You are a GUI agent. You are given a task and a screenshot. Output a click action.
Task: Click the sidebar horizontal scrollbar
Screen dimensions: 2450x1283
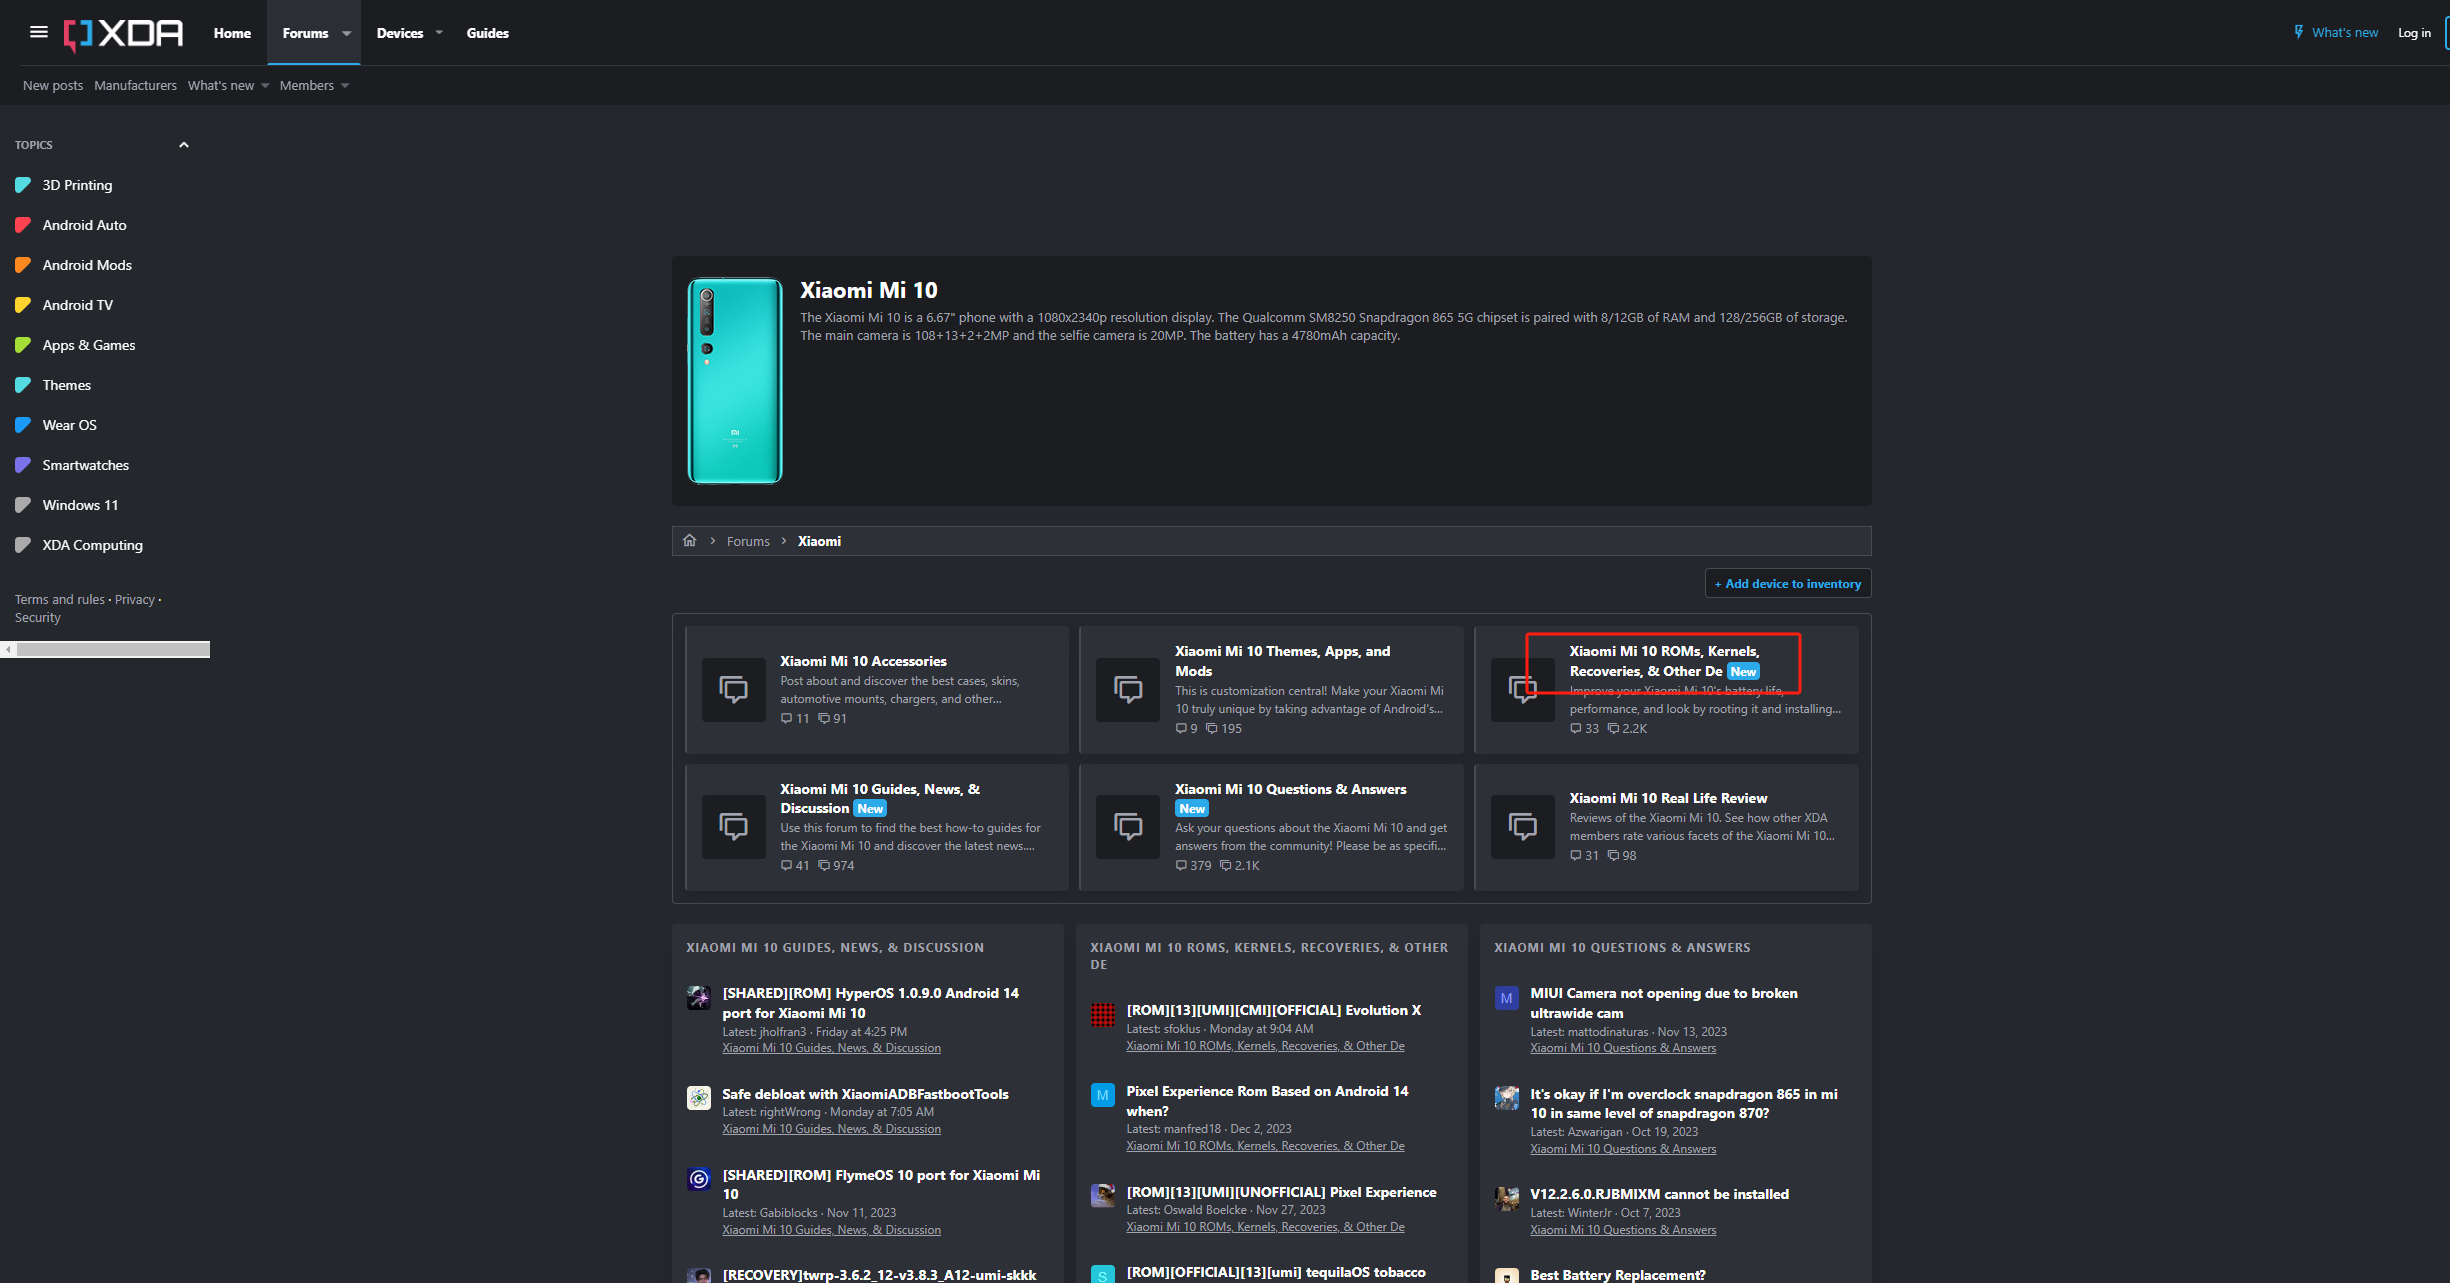click(112, 650)
